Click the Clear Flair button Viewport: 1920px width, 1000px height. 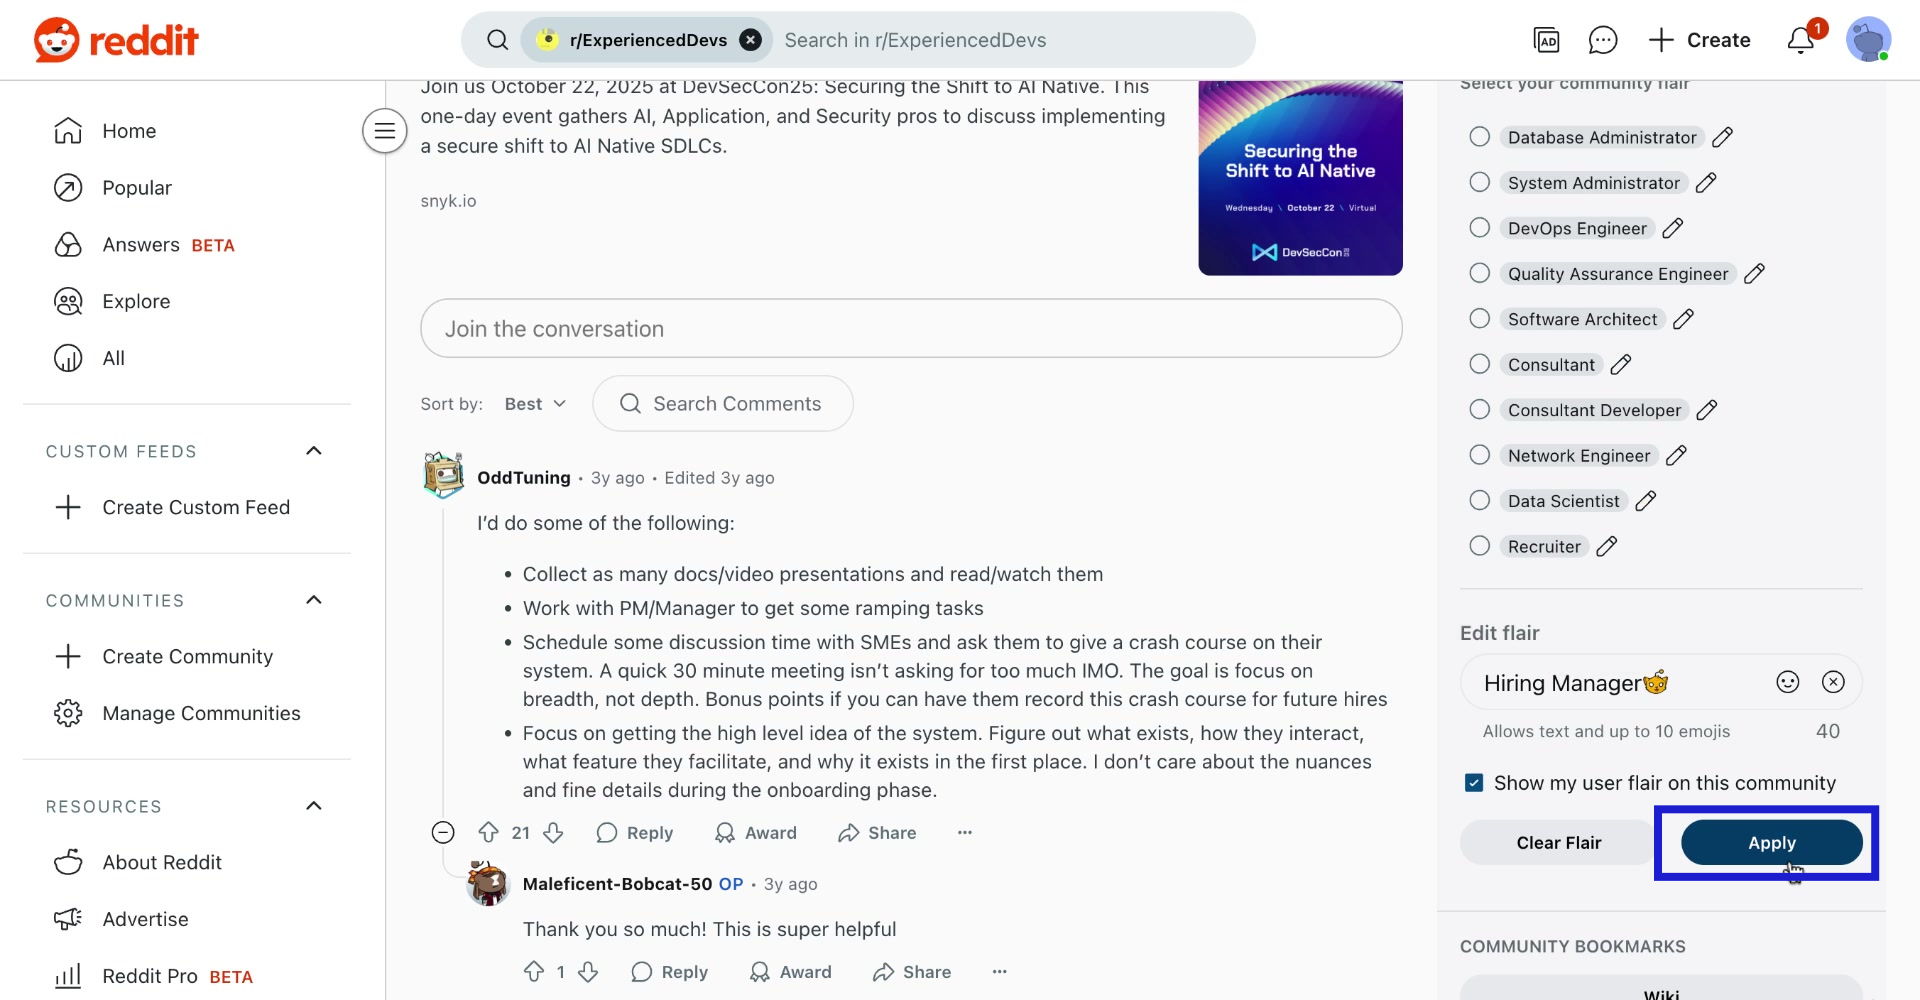point(1557,842)
